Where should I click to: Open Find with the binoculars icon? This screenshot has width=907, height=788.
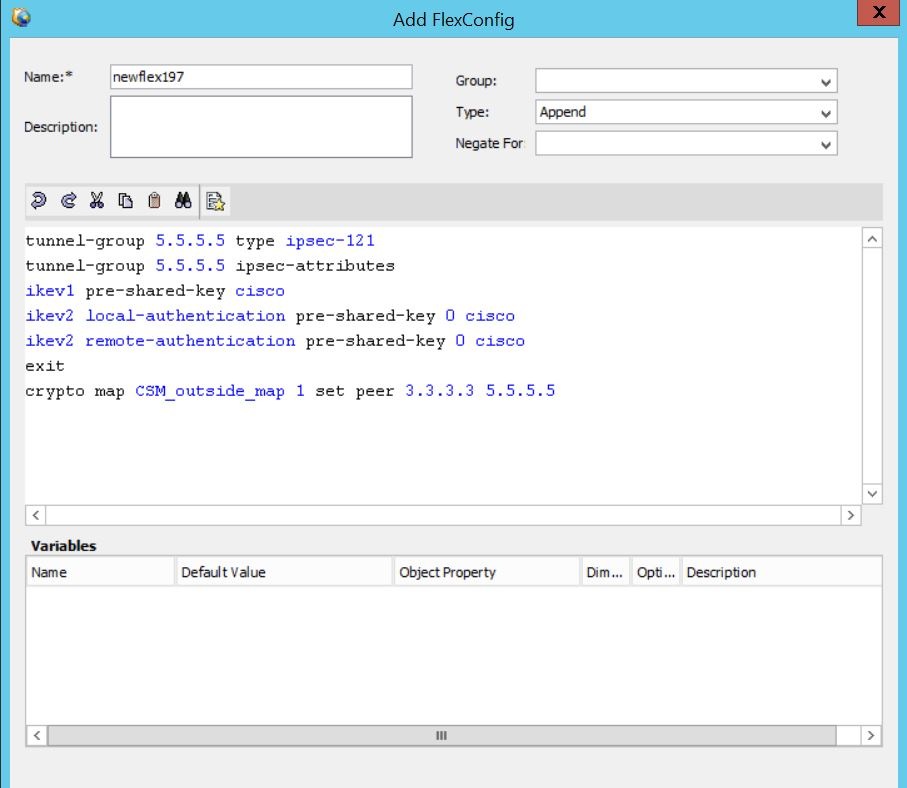183,201
